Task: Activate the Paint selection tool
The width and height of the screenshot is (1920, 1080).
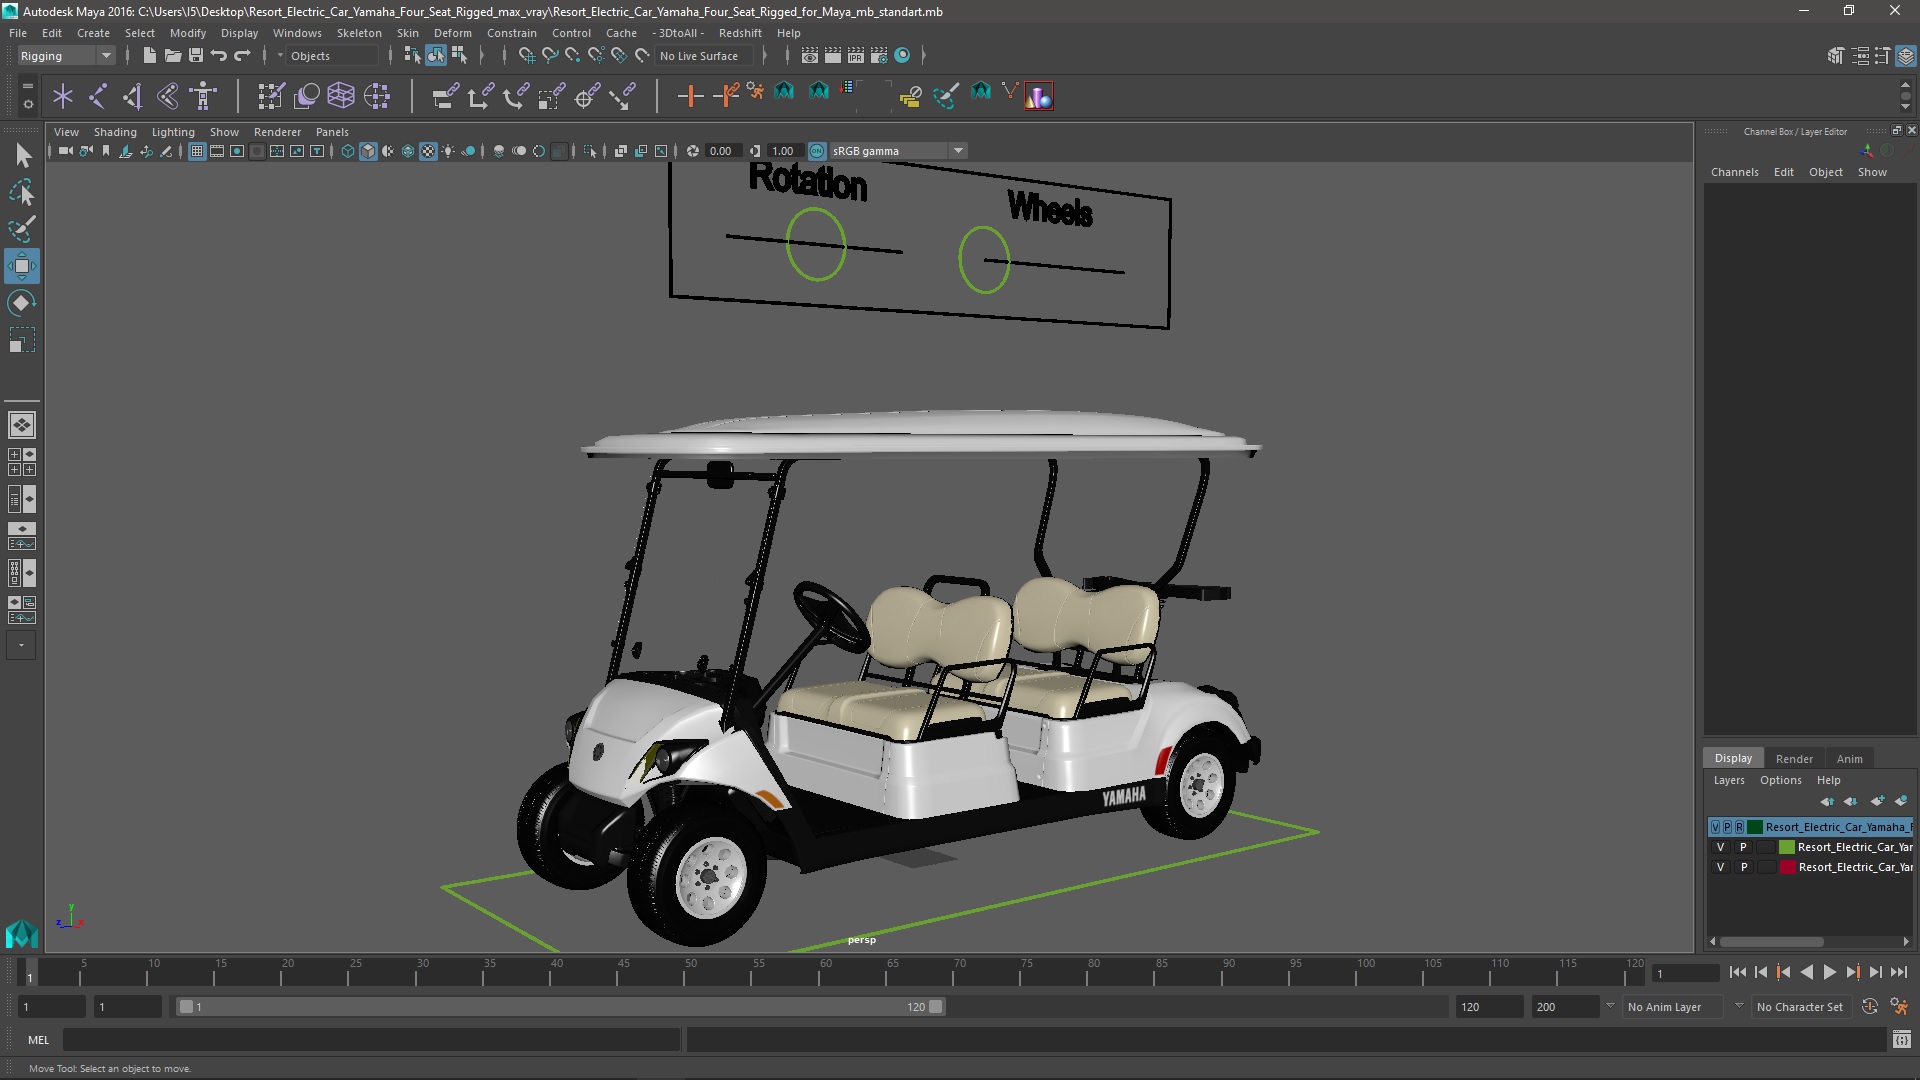Action: (22, 229)
